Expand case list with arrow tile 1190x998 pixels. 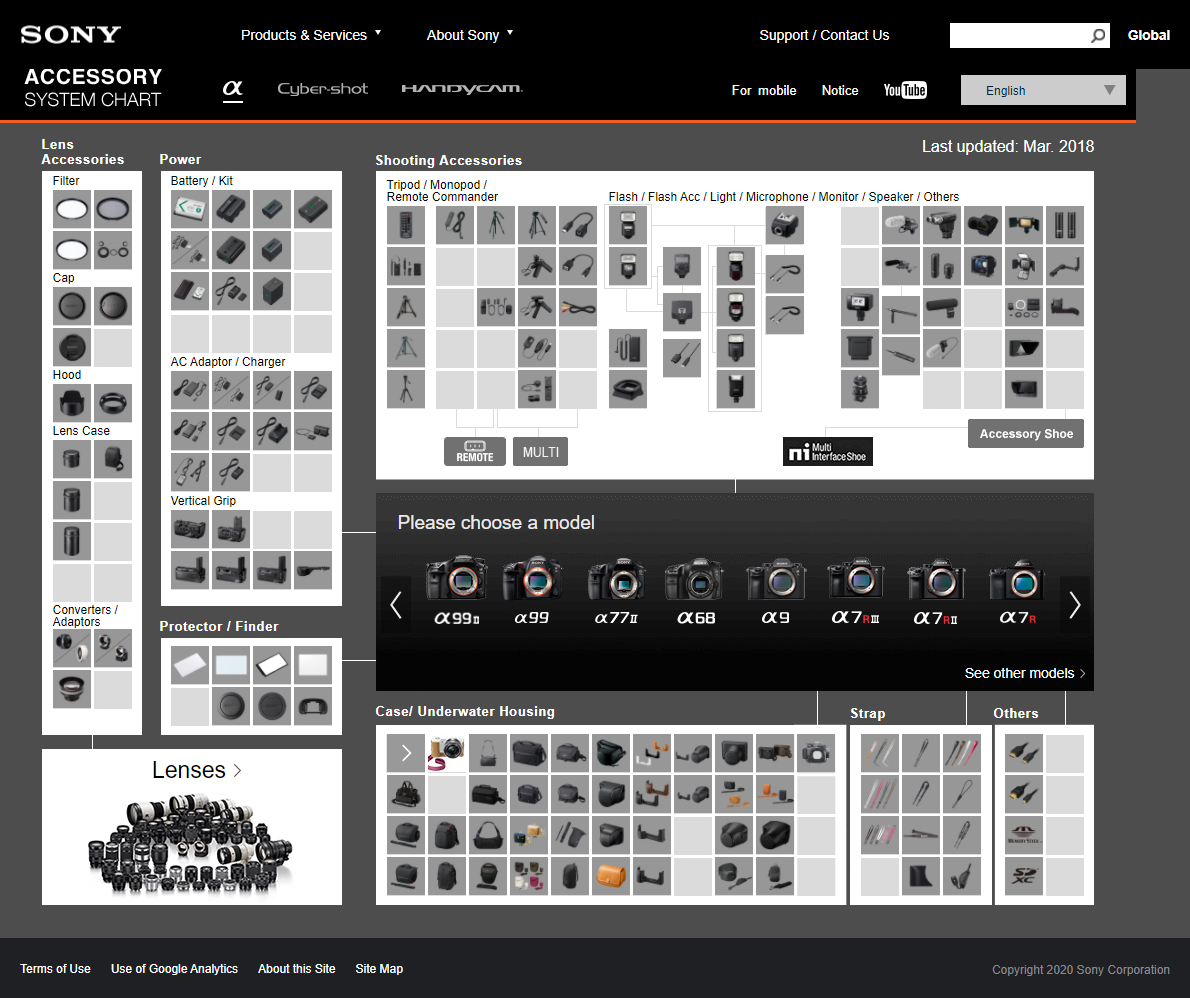[406, 754]
